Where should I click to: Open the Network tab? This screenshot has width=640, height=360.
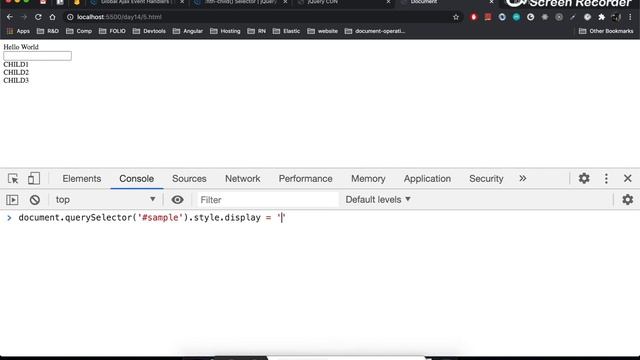point(242,178)
